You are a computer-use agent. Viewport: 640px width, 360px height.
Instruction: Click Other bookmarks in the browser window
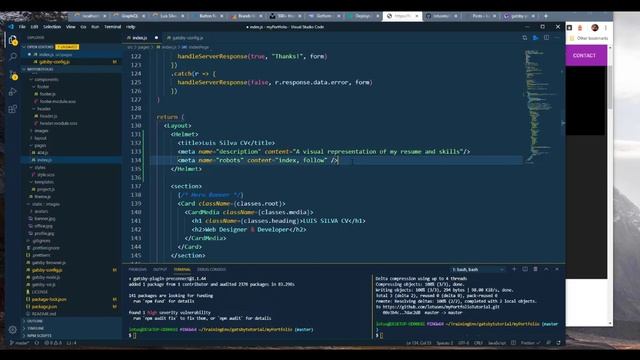pyautogui.click(x=589, y=38)
